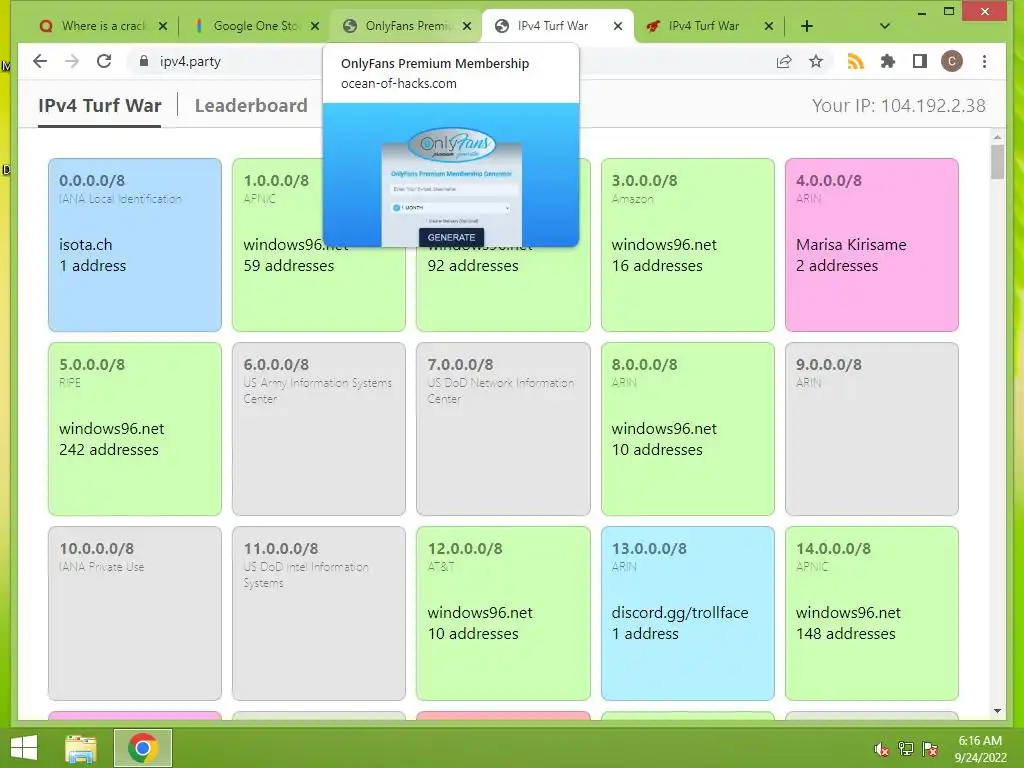Toggle the browser side panel icon
The height and width of the screenshot is (768, 1024).
pyautogui.click(x=920, y=61)
